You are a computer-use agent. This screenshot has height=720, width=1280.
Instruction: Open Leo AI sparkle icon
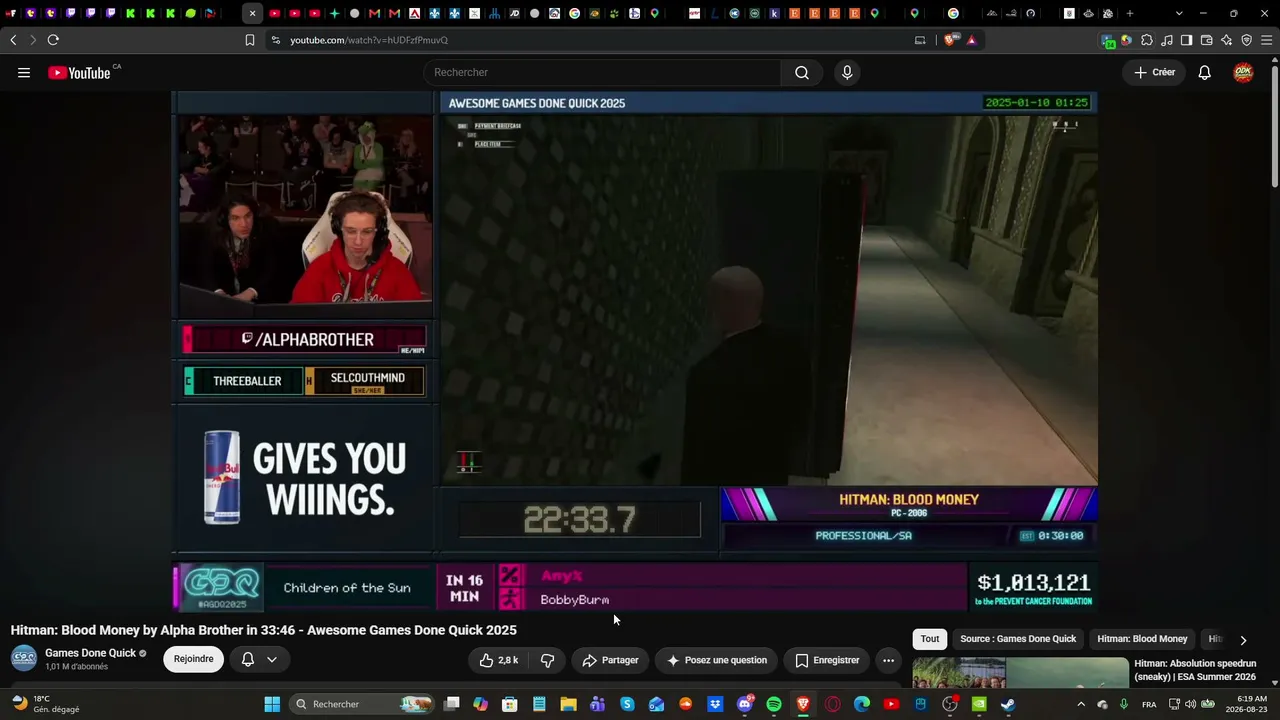(x=1227, y=40)
